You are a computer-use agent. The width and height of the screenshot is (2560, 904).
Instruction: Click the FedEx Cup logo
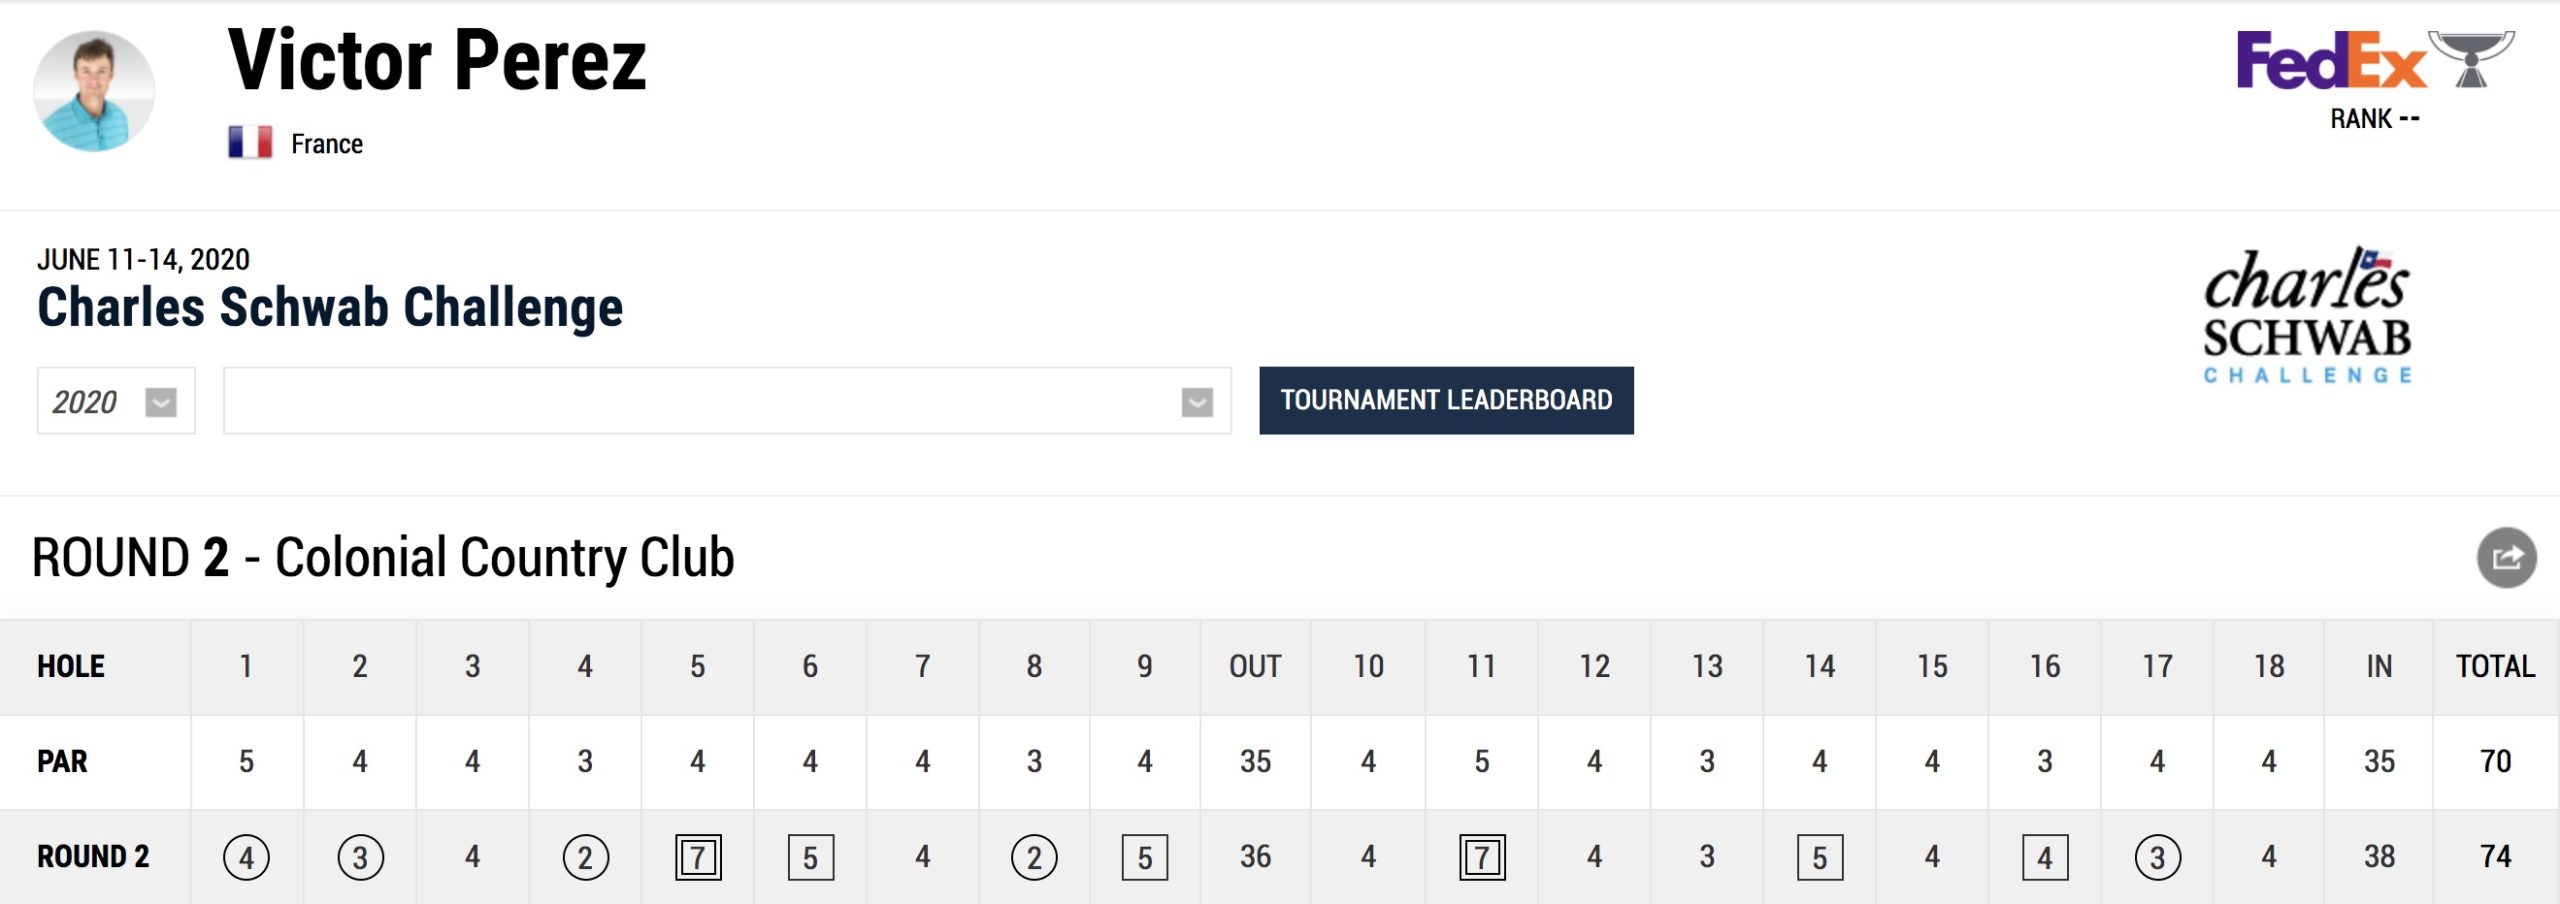(x=2375, y=60)
